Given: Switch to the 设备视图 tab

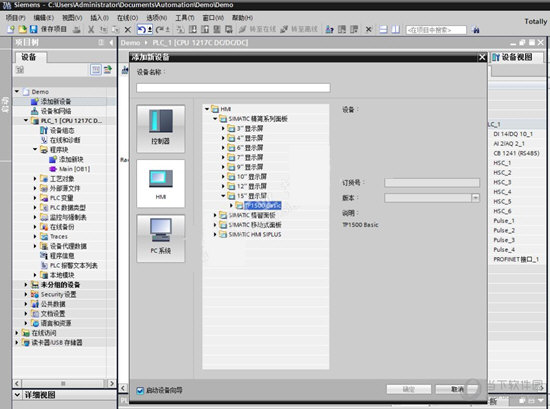Looking at the screenshot, I should click(x=513, y=57).
